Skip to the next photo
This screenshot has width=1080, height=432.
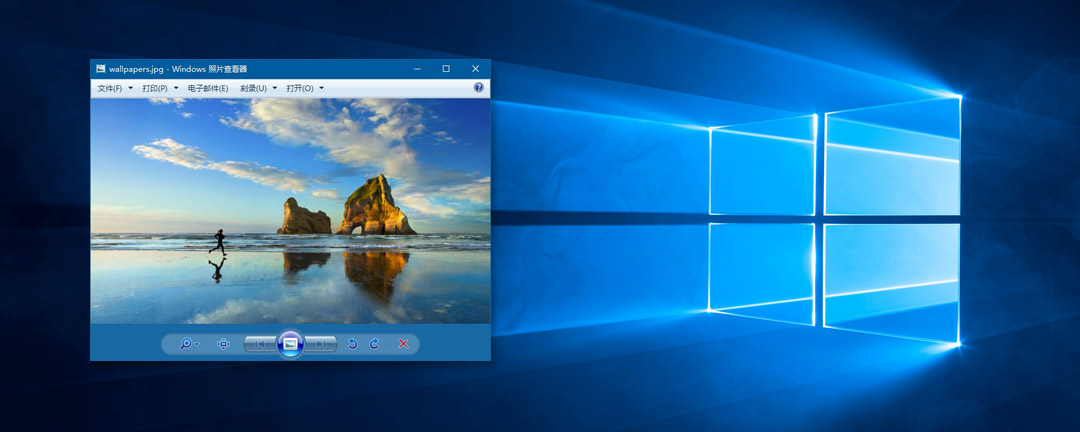pyautogui.click(x=321, y=344)
